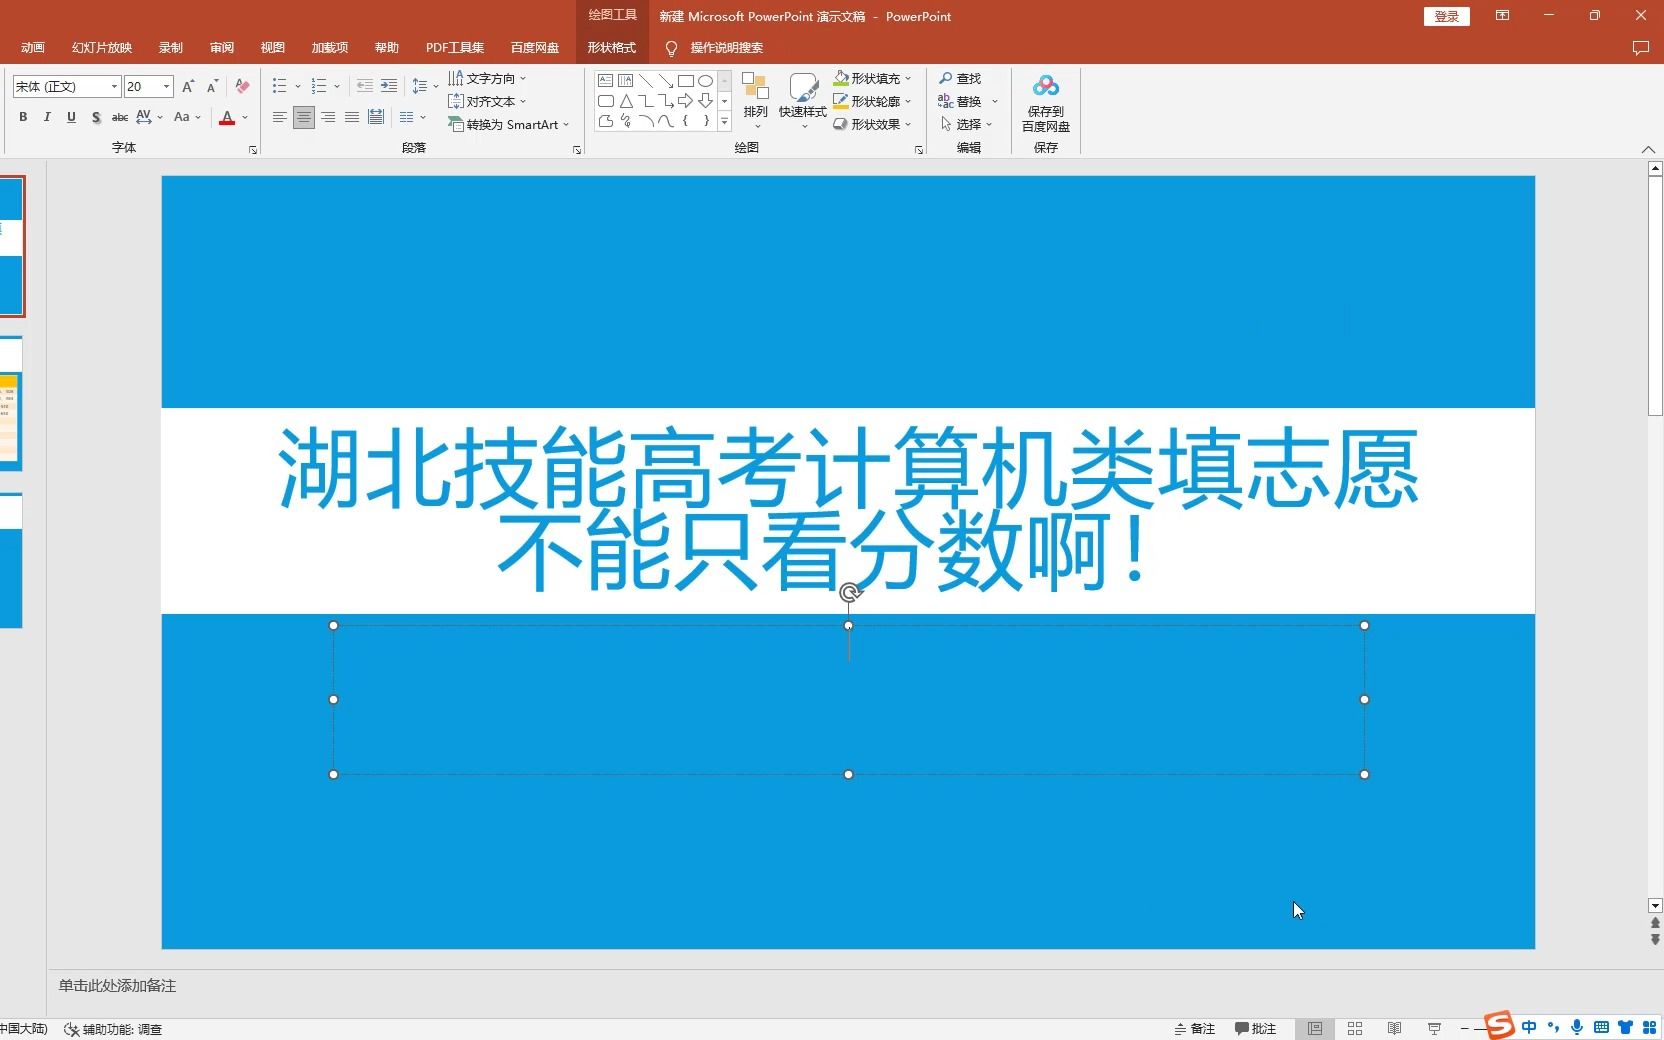Open the 幻灯片放映 ribbon tab
Screen dimensions: 1664x1040
[102, 48]
